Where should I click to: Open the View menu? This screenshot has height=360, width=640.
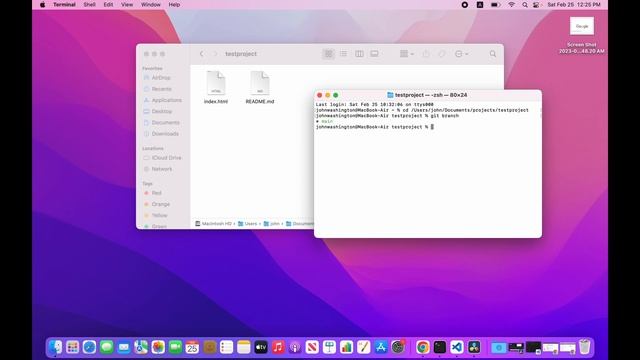(x=127, y=5)
